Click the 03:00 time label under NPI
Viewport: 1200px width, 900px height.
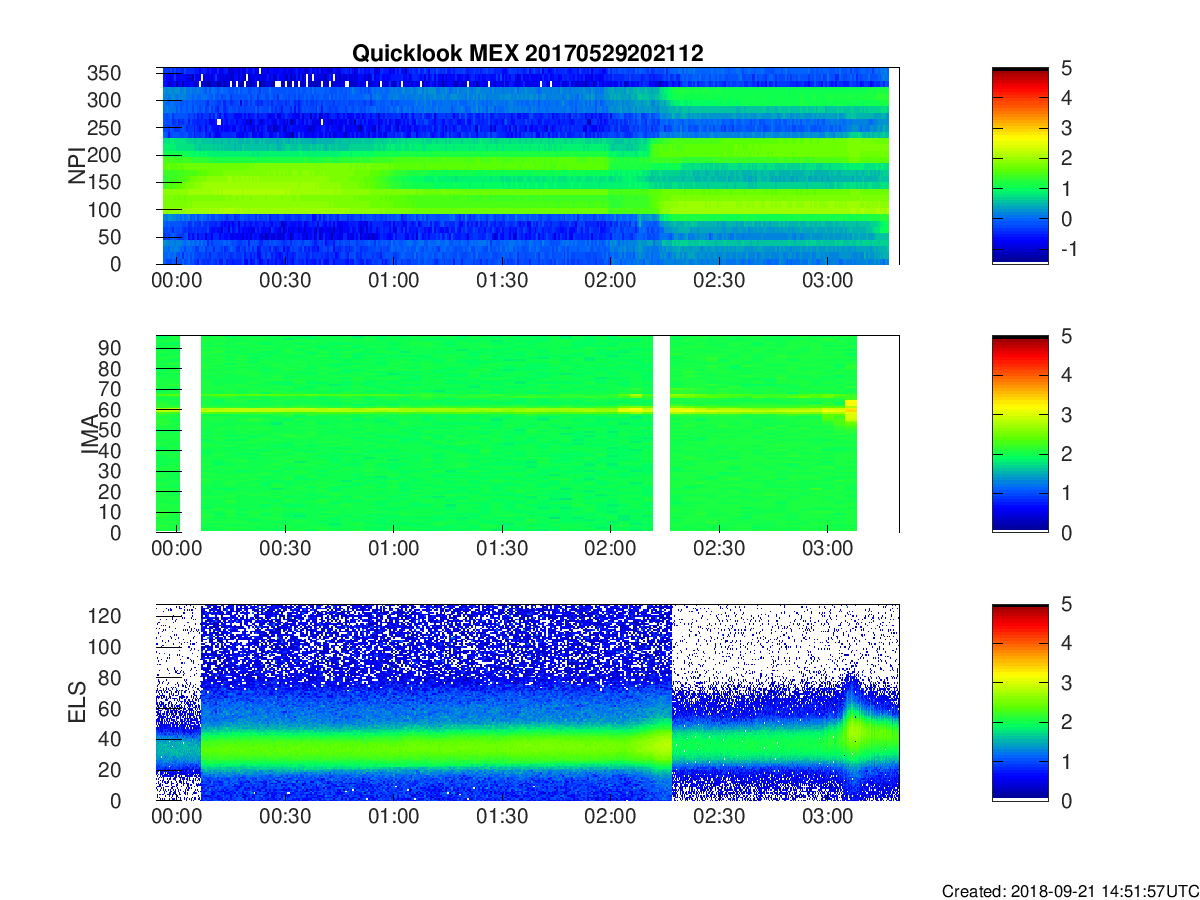(x=828, y=281)
